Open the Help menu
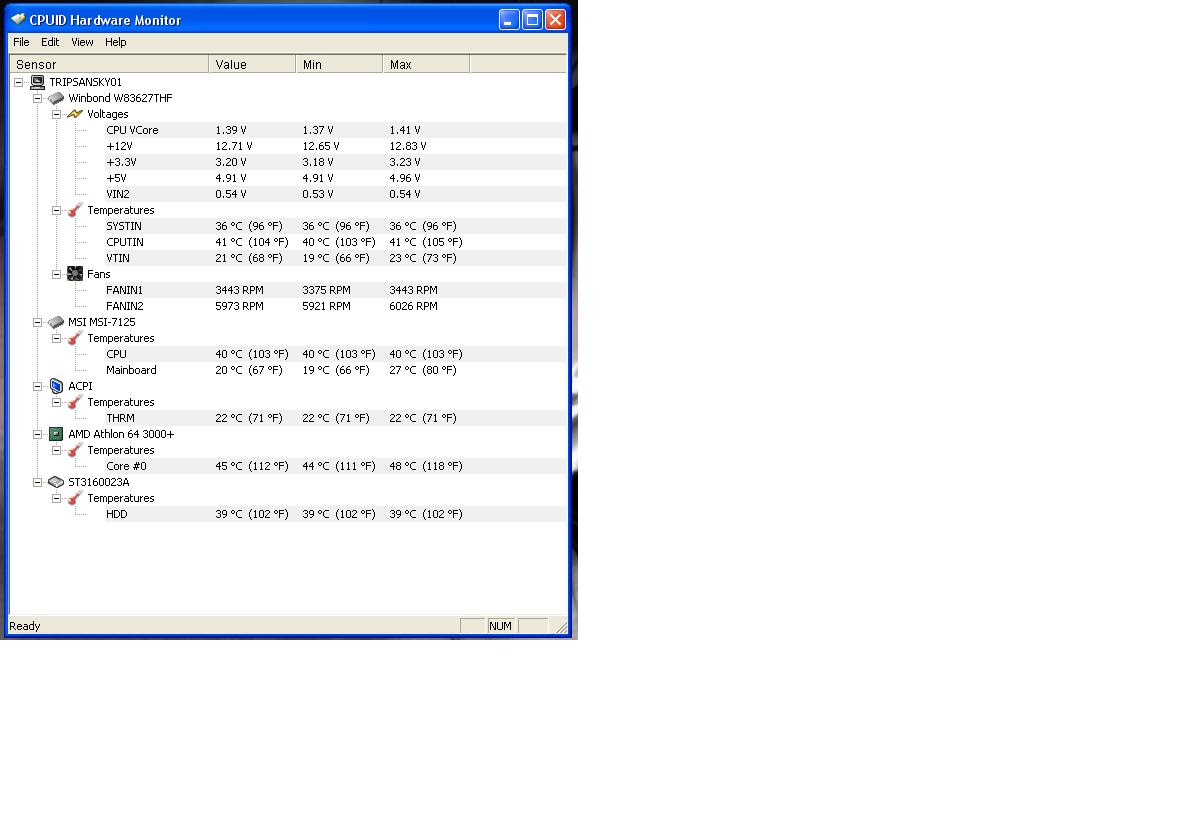The image size is (1189, 833). click(x=115, y=42)
